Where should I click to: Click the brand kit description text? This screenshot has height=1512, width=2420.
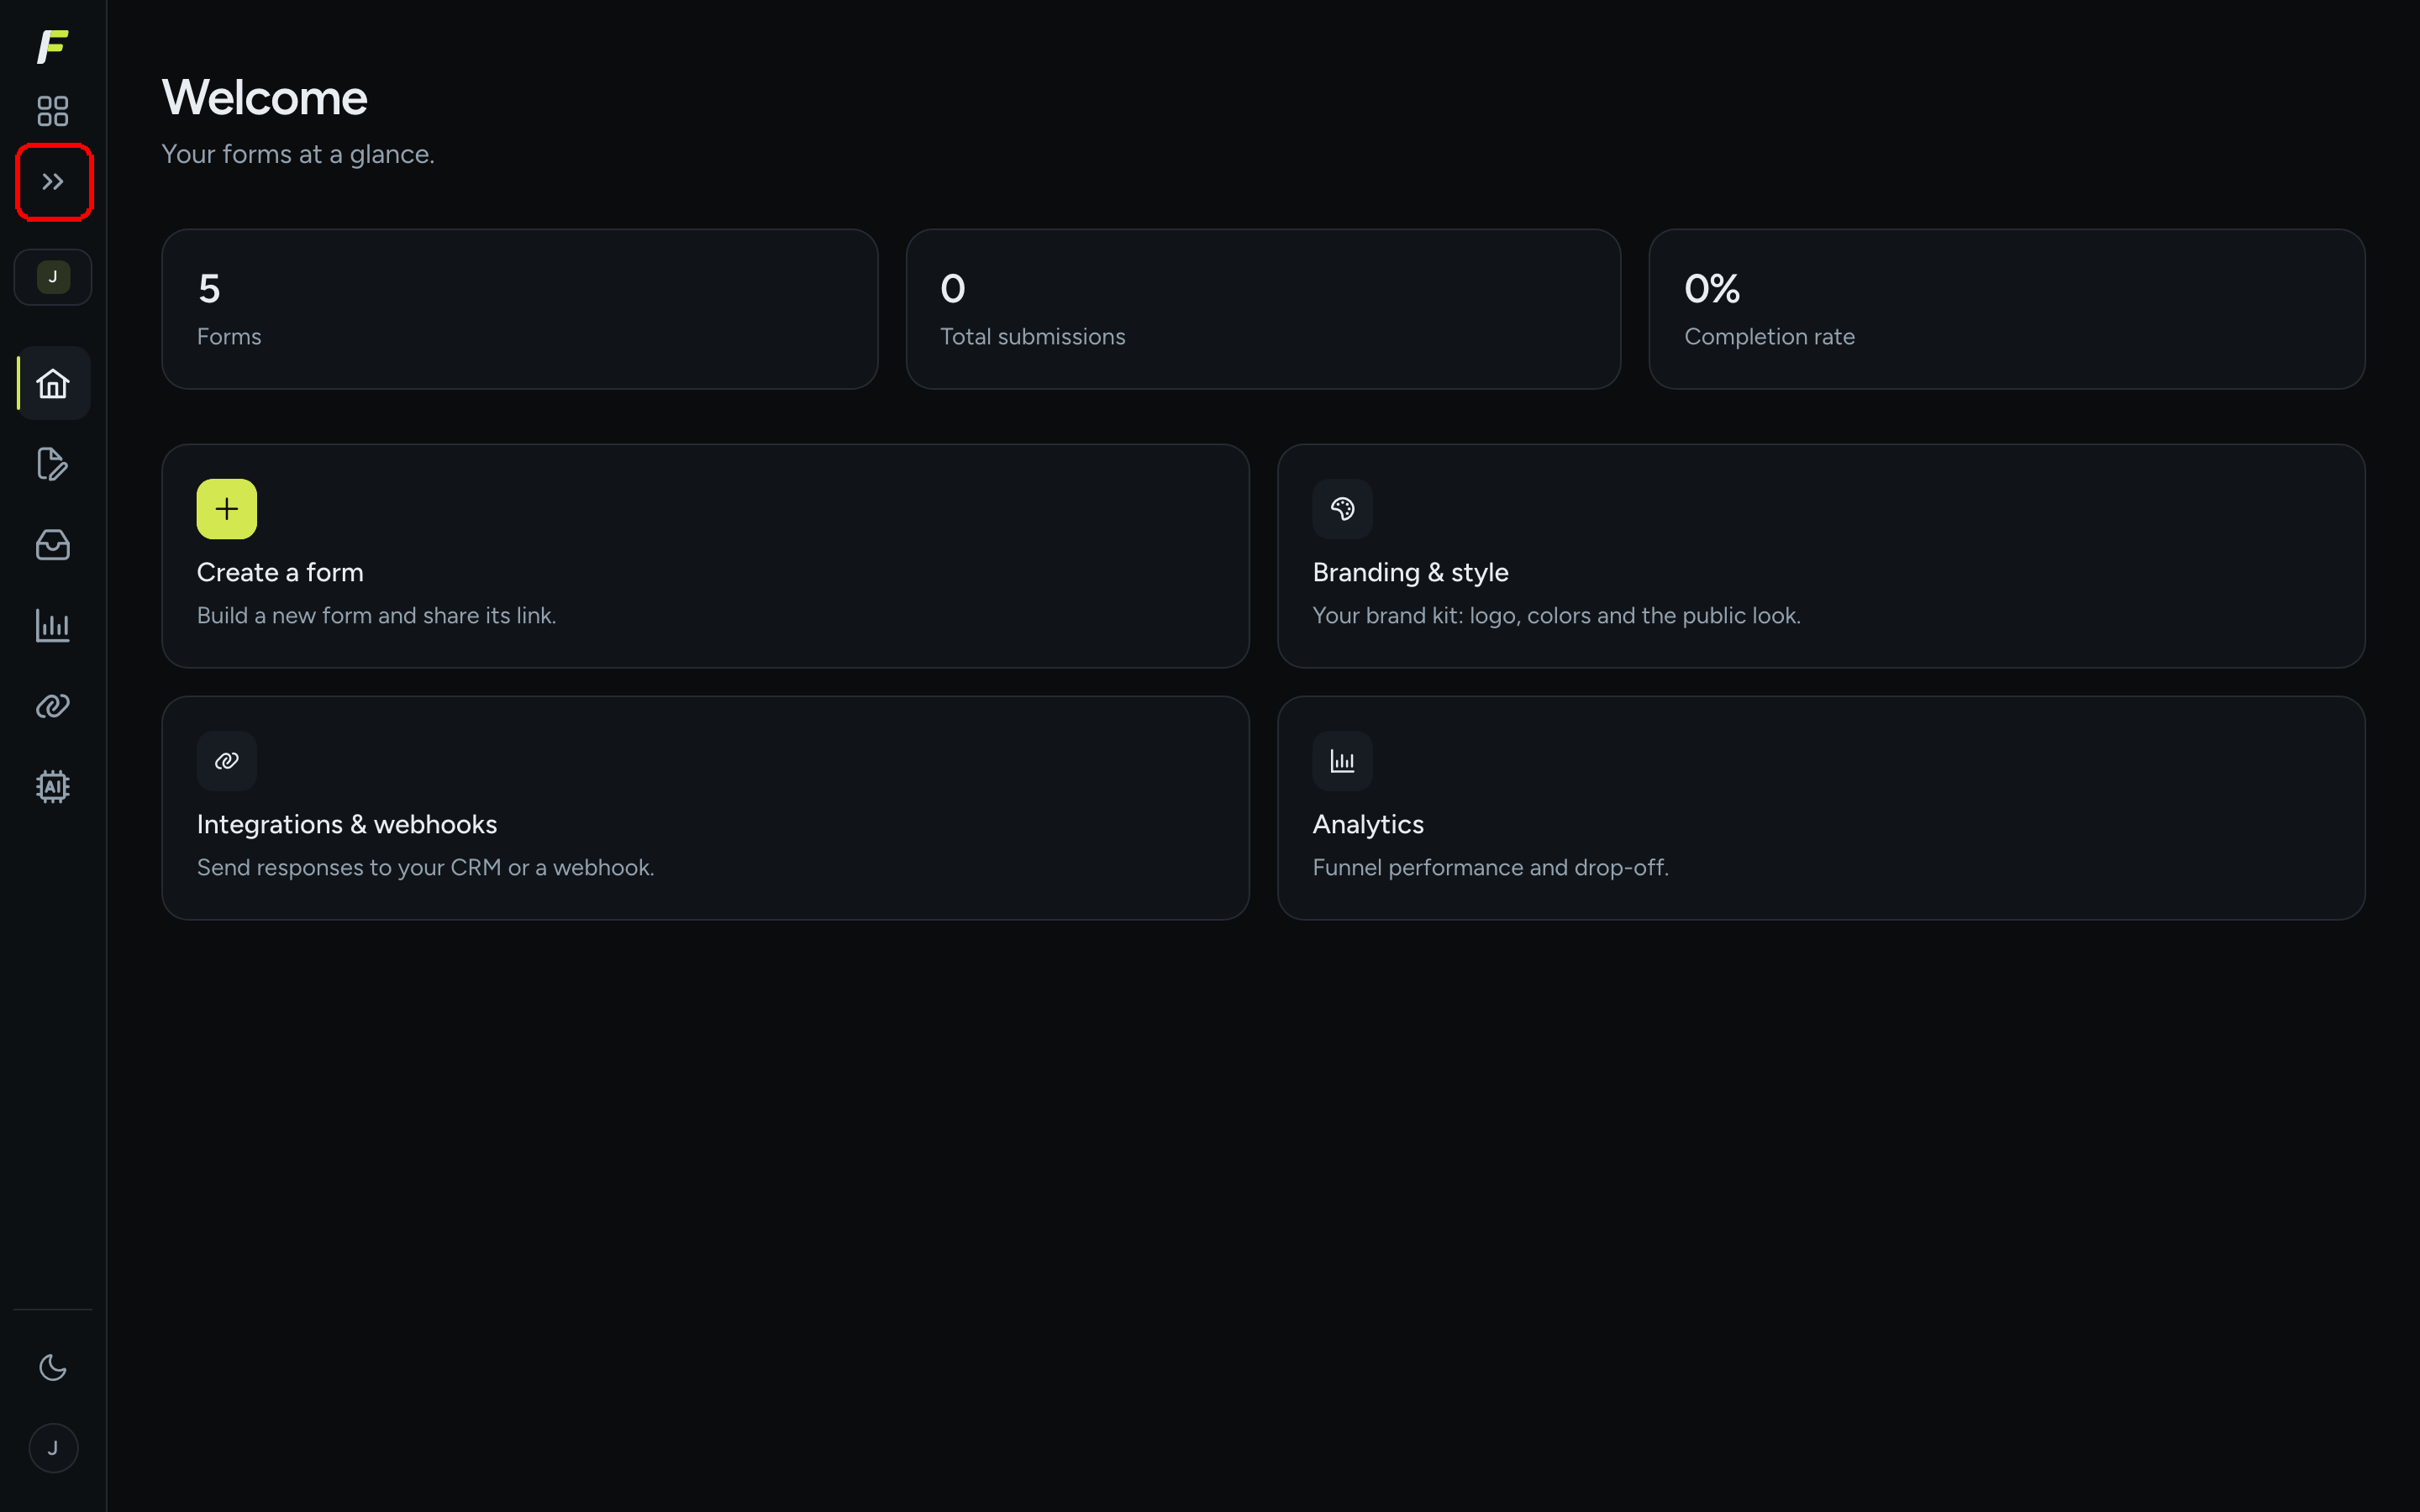click(1556, 615)
